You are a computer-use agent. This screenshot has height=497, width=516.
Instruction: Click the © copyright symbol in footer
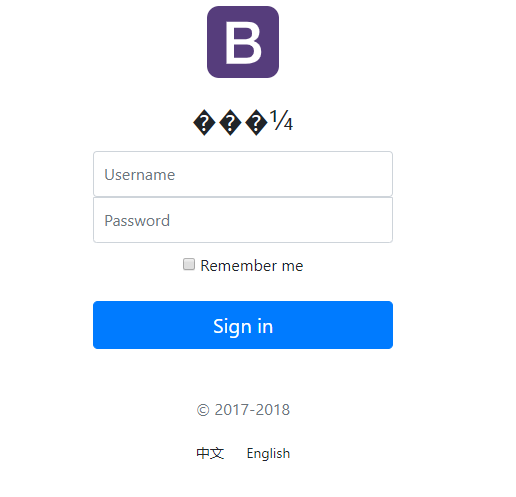point(203,410)
